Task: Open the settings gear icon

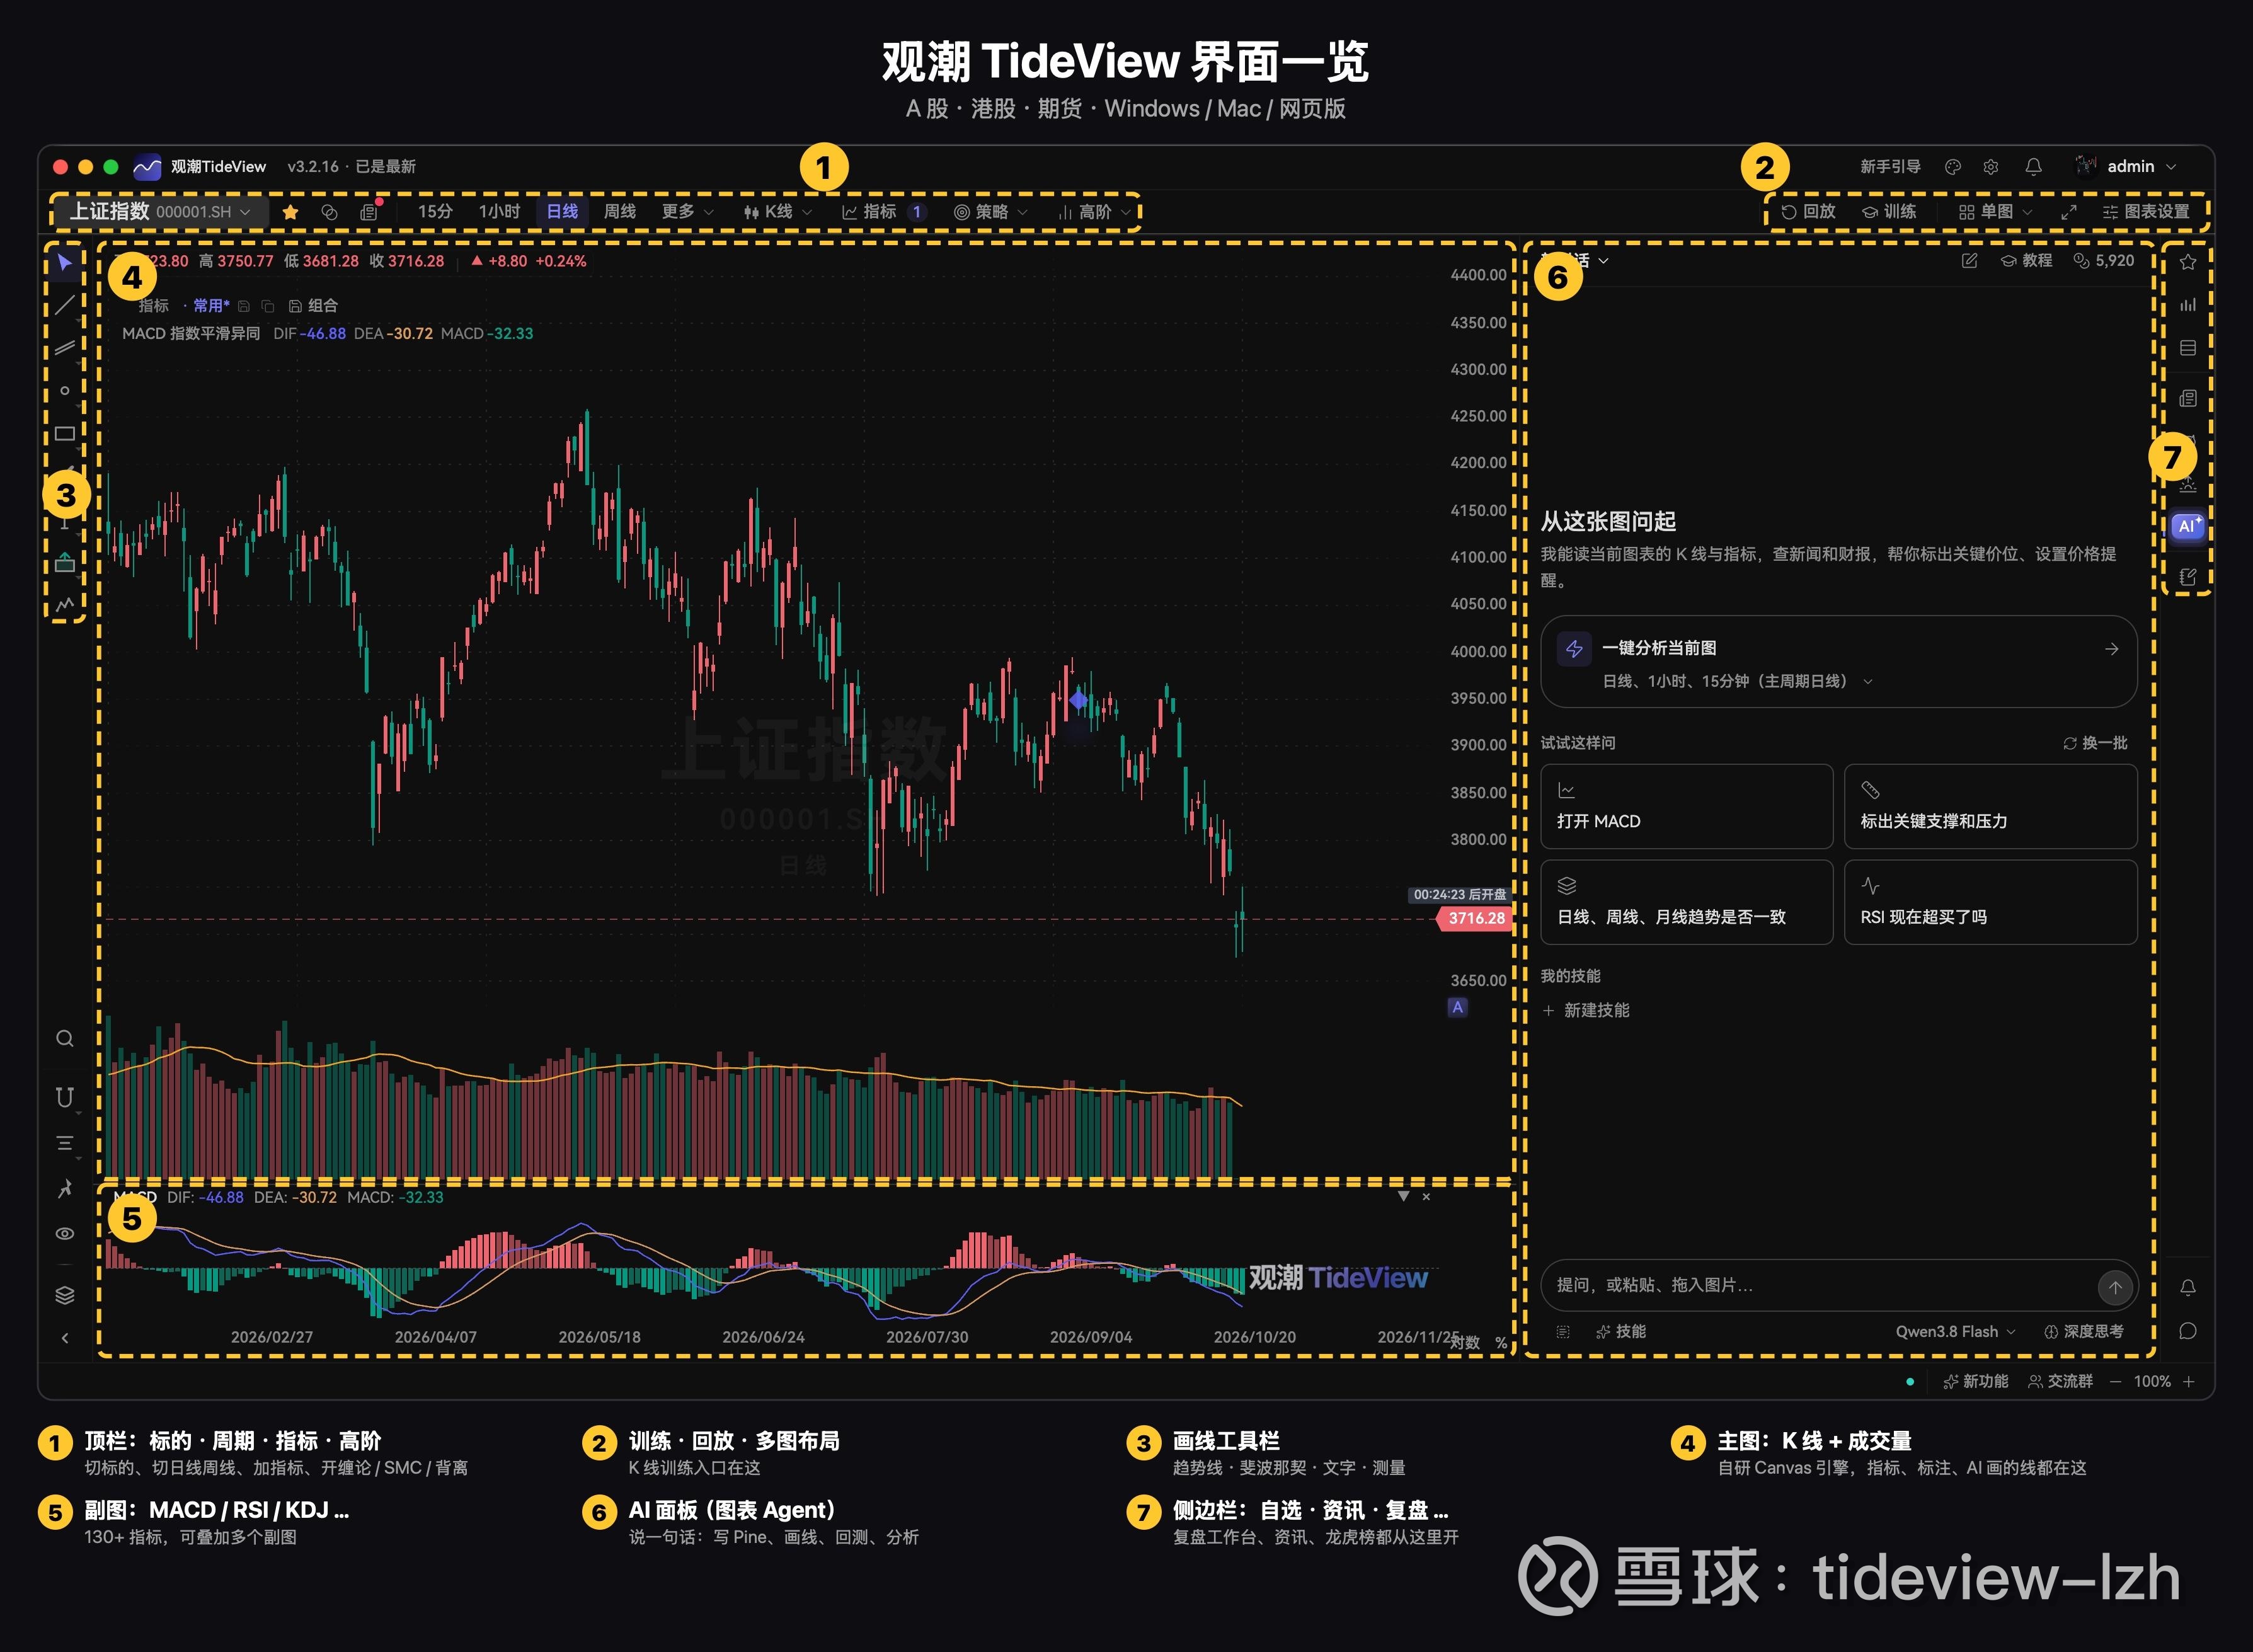Action: [x=1991, y=167]
